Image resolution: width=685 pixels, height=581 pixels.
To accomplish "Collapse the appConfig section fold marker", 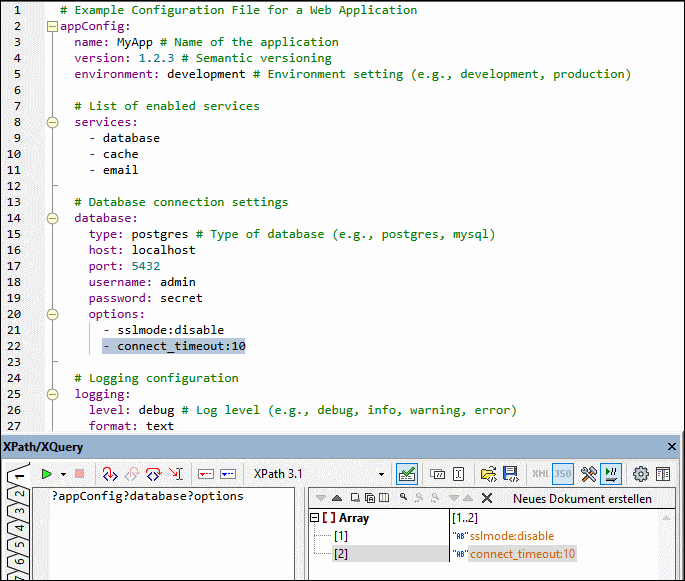I will (52, 26).
